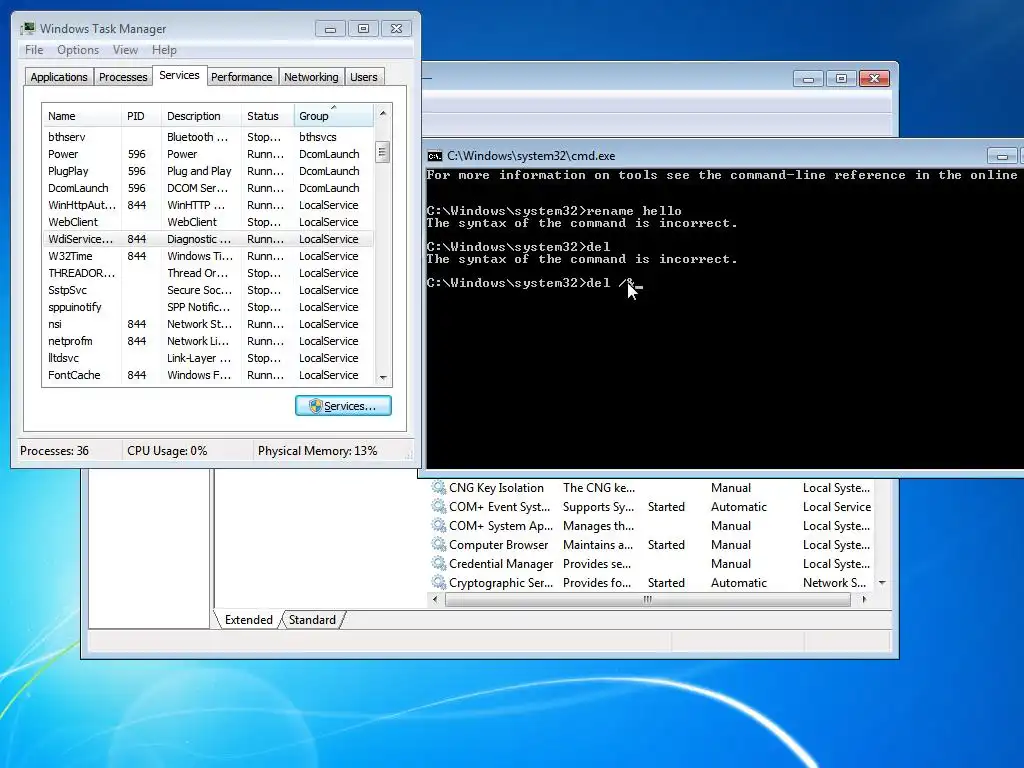This screenshot has width=1024, height=768.
Task: Close the Services window with red X
Action: (x=874, y=79)
